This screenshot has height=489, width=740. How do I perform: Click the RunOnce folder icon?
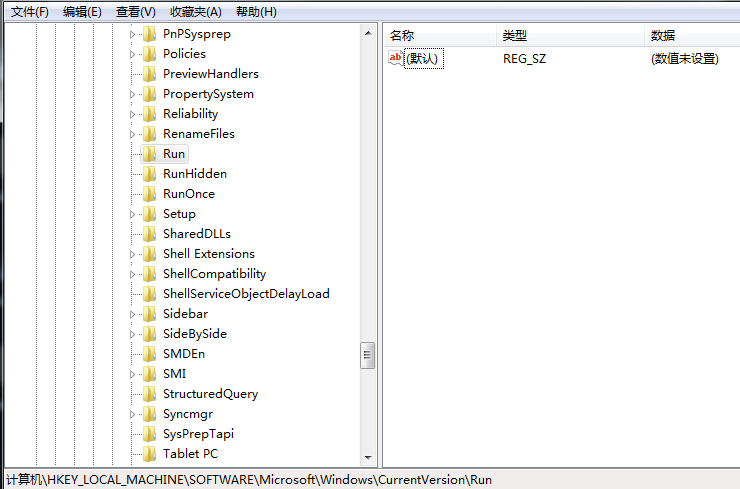pos(148,194)
